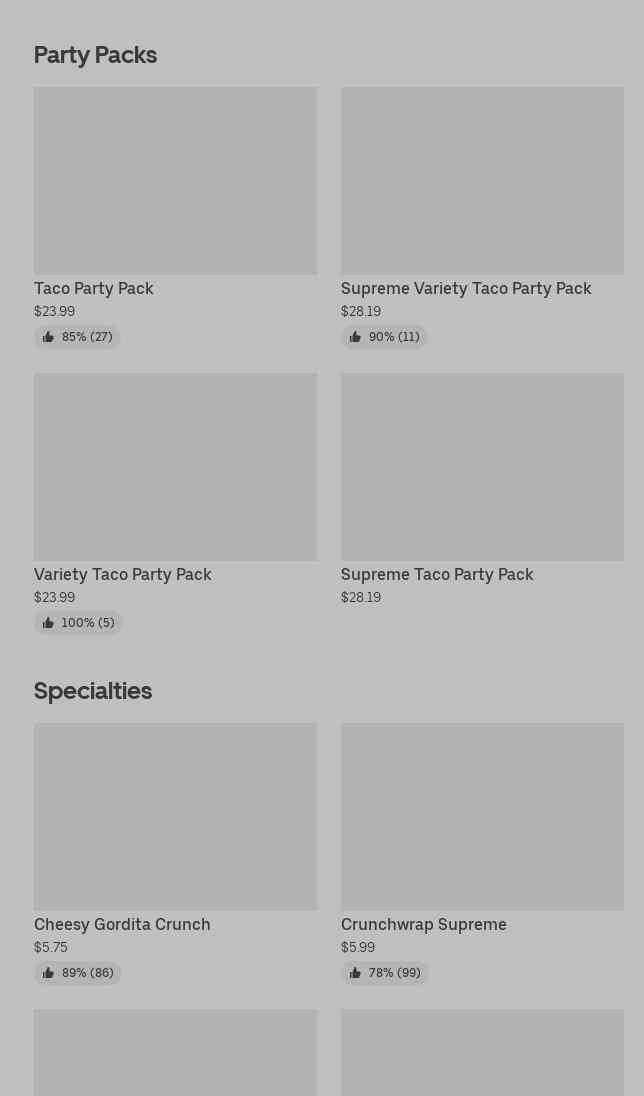Viewport: 644px width, 1096px height.
Task: Click thumbs-up icon under Crunchwrap Supreme
Action: click(x=355, y=973)
